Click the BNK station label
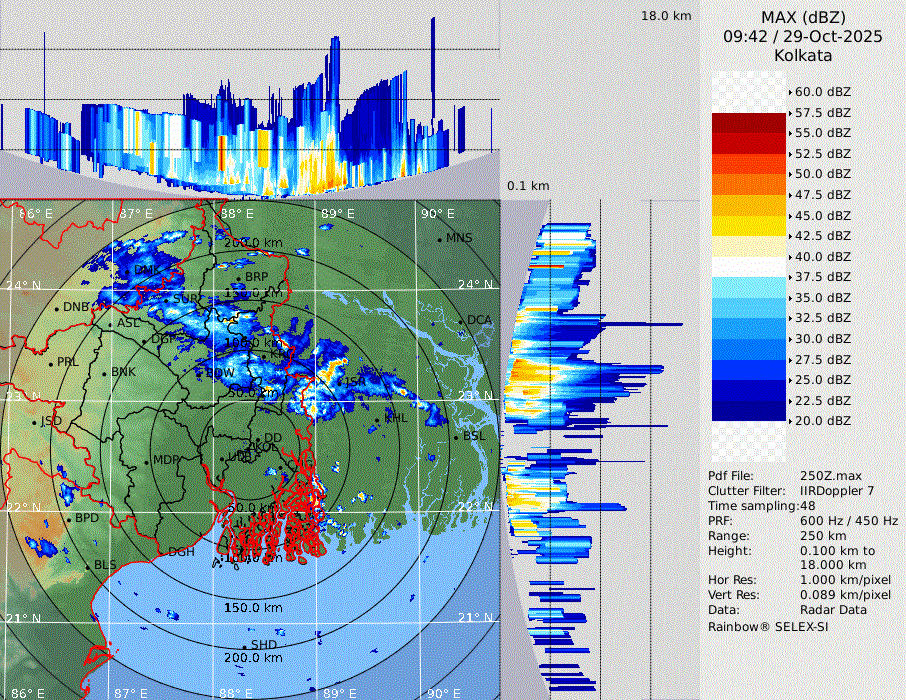Screen dimensions: 906x700 coord(123,372)
